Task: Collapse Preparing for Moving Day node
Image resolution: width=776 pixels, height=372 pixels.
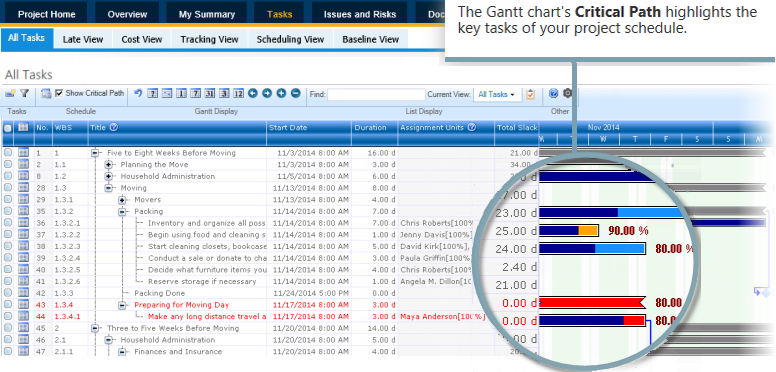Action: click(x=123, y=305)
